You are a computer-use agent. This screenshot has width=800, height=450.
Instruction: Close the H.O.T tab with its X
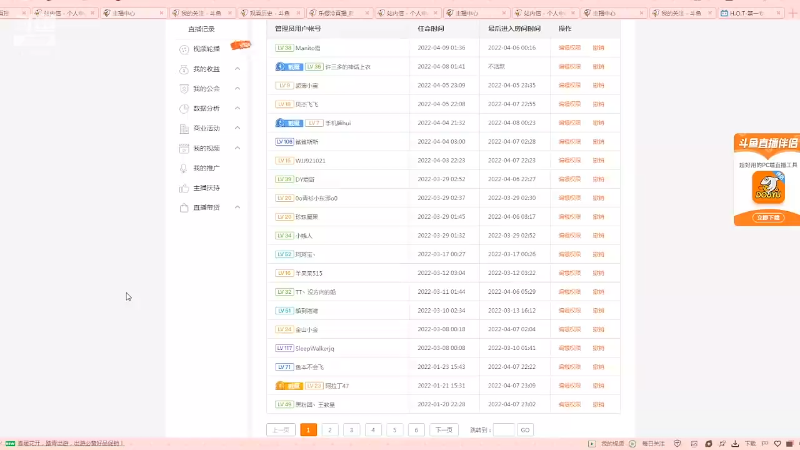778,13
